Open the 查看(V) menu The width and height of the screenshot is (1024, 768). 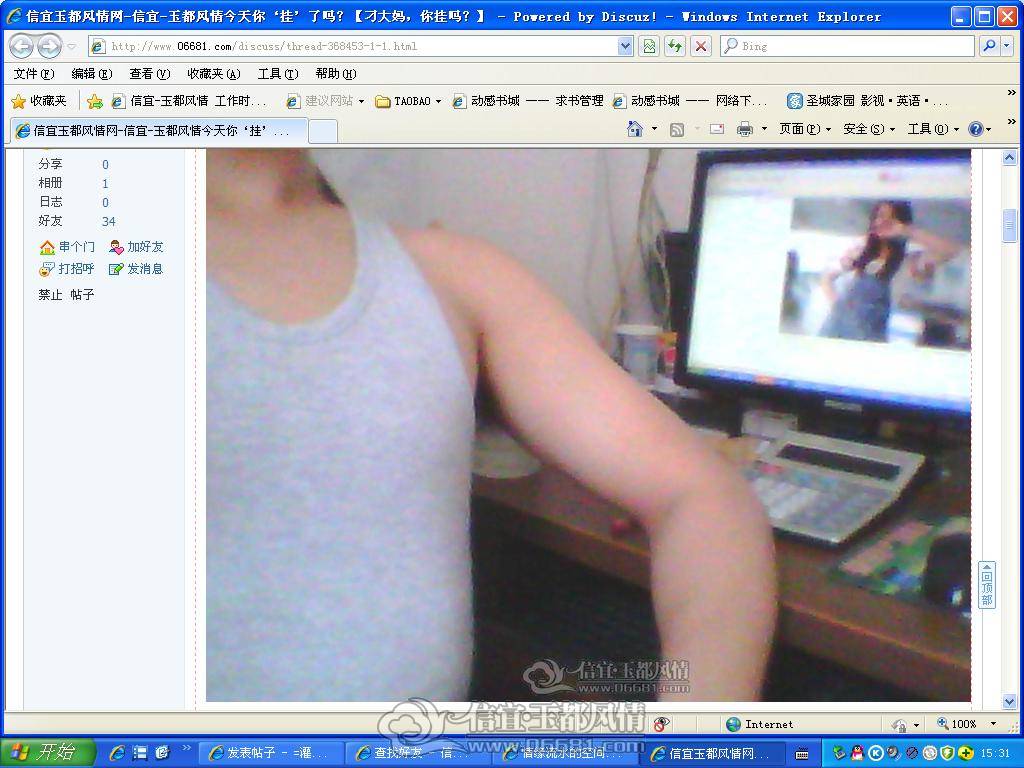click(x=150, y=74)
